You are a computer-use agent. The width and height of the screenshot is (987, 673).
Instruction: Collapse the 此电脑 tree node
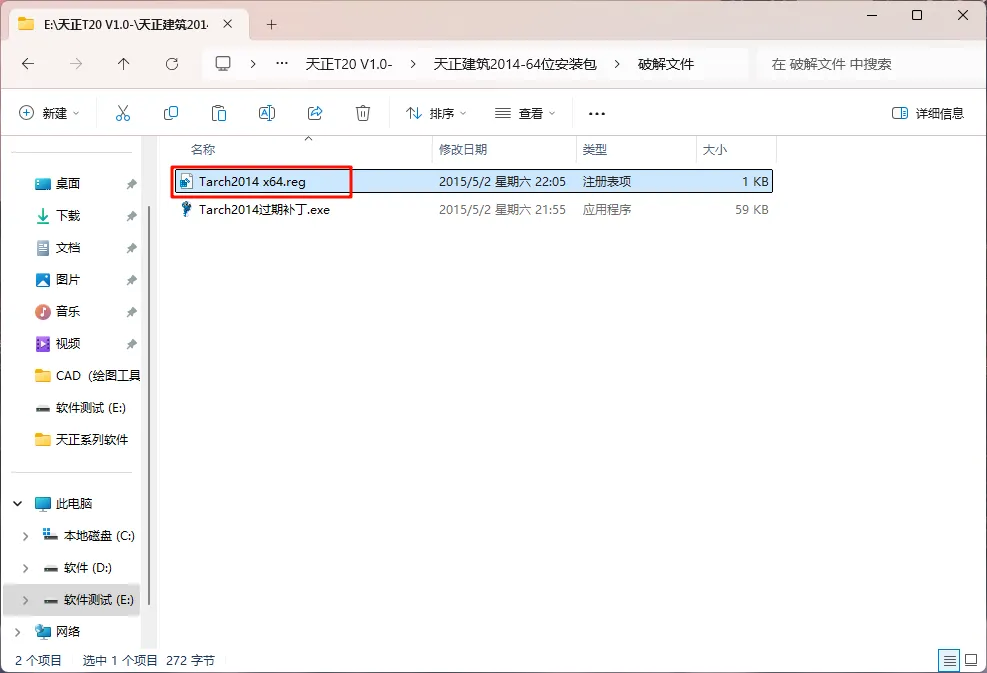(18, 504)
